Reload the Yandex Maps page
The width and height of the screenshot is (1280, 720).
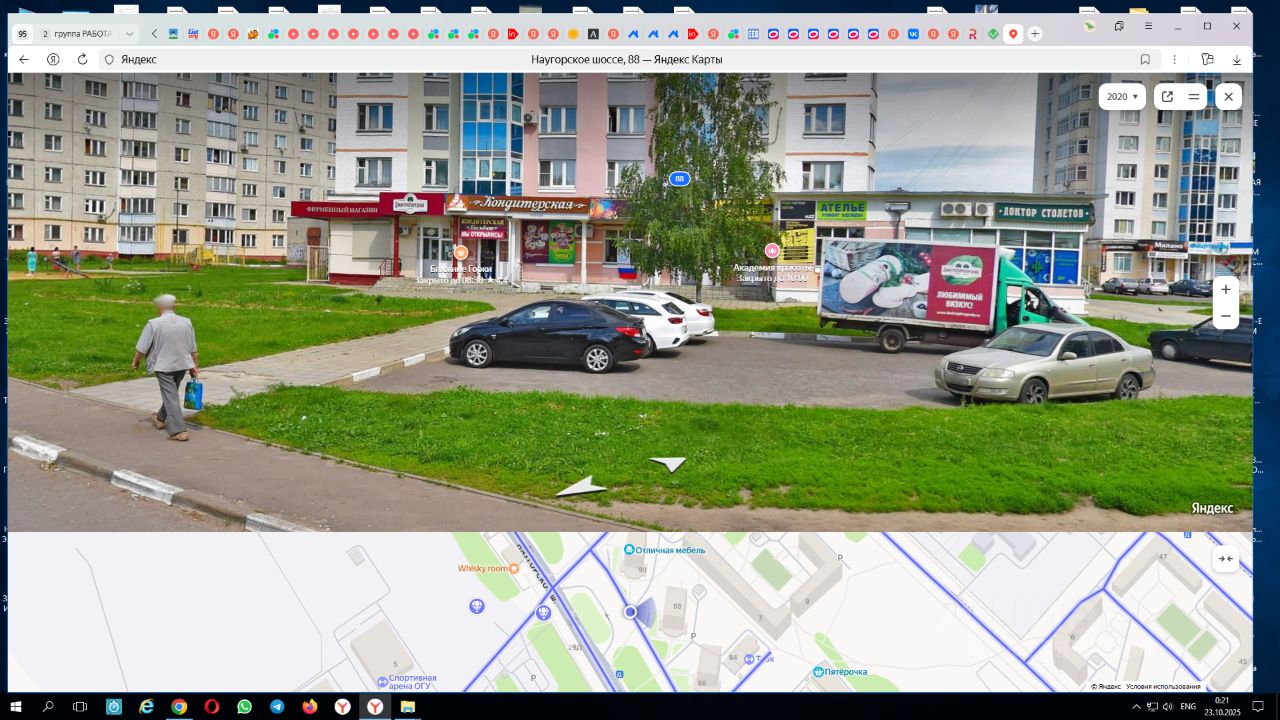(82, 59)
